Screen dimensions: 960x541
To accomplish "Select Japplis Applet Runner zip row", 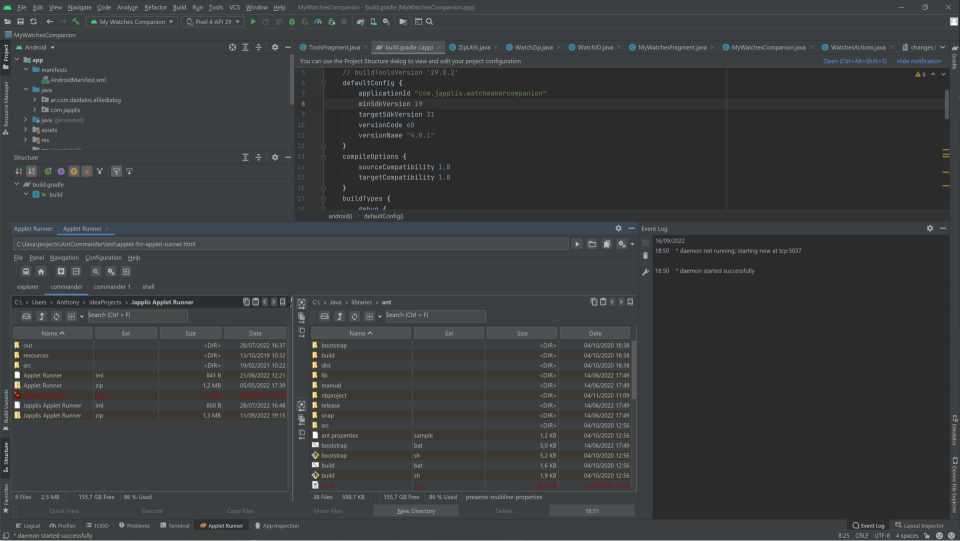I will pos(150,416).
